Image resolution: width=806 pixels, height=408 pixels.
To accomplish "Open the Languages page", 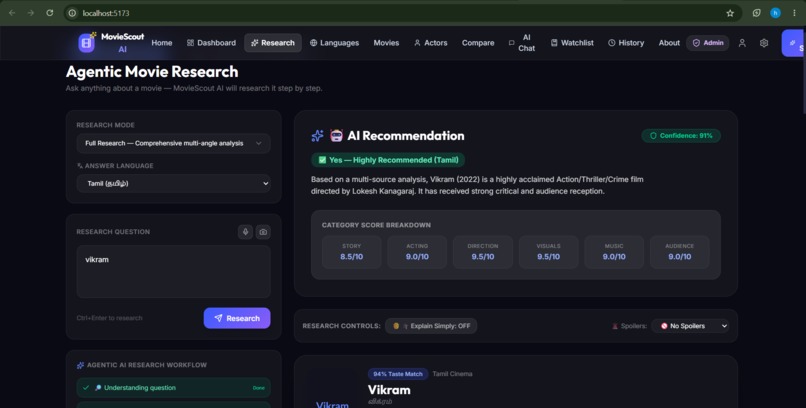I will [334, 43].
